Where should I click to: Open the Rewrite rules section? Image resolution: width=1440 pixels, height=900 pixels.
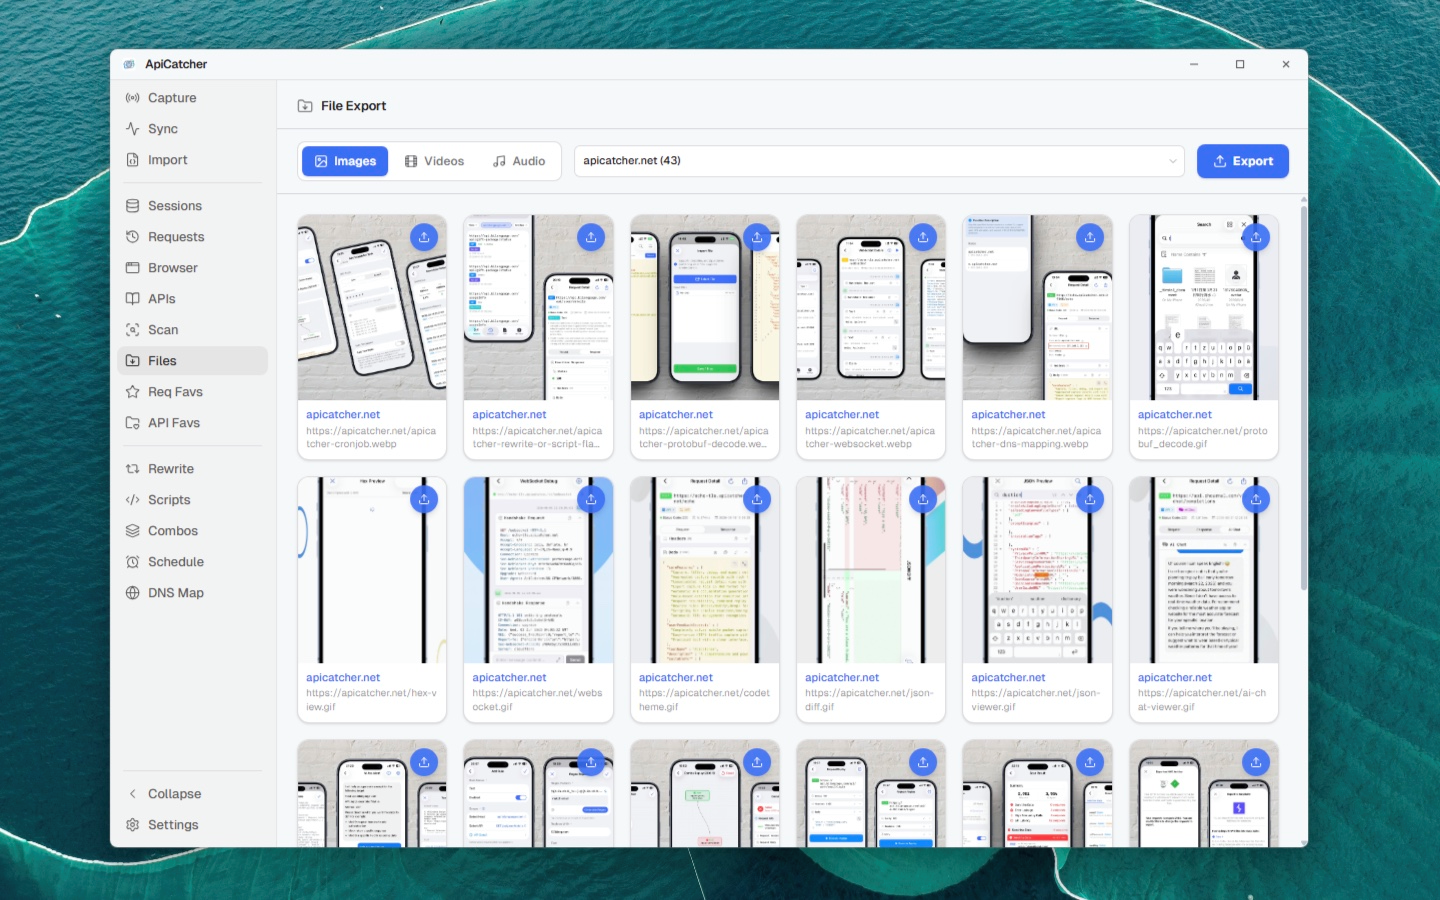[x=193, y=469]
